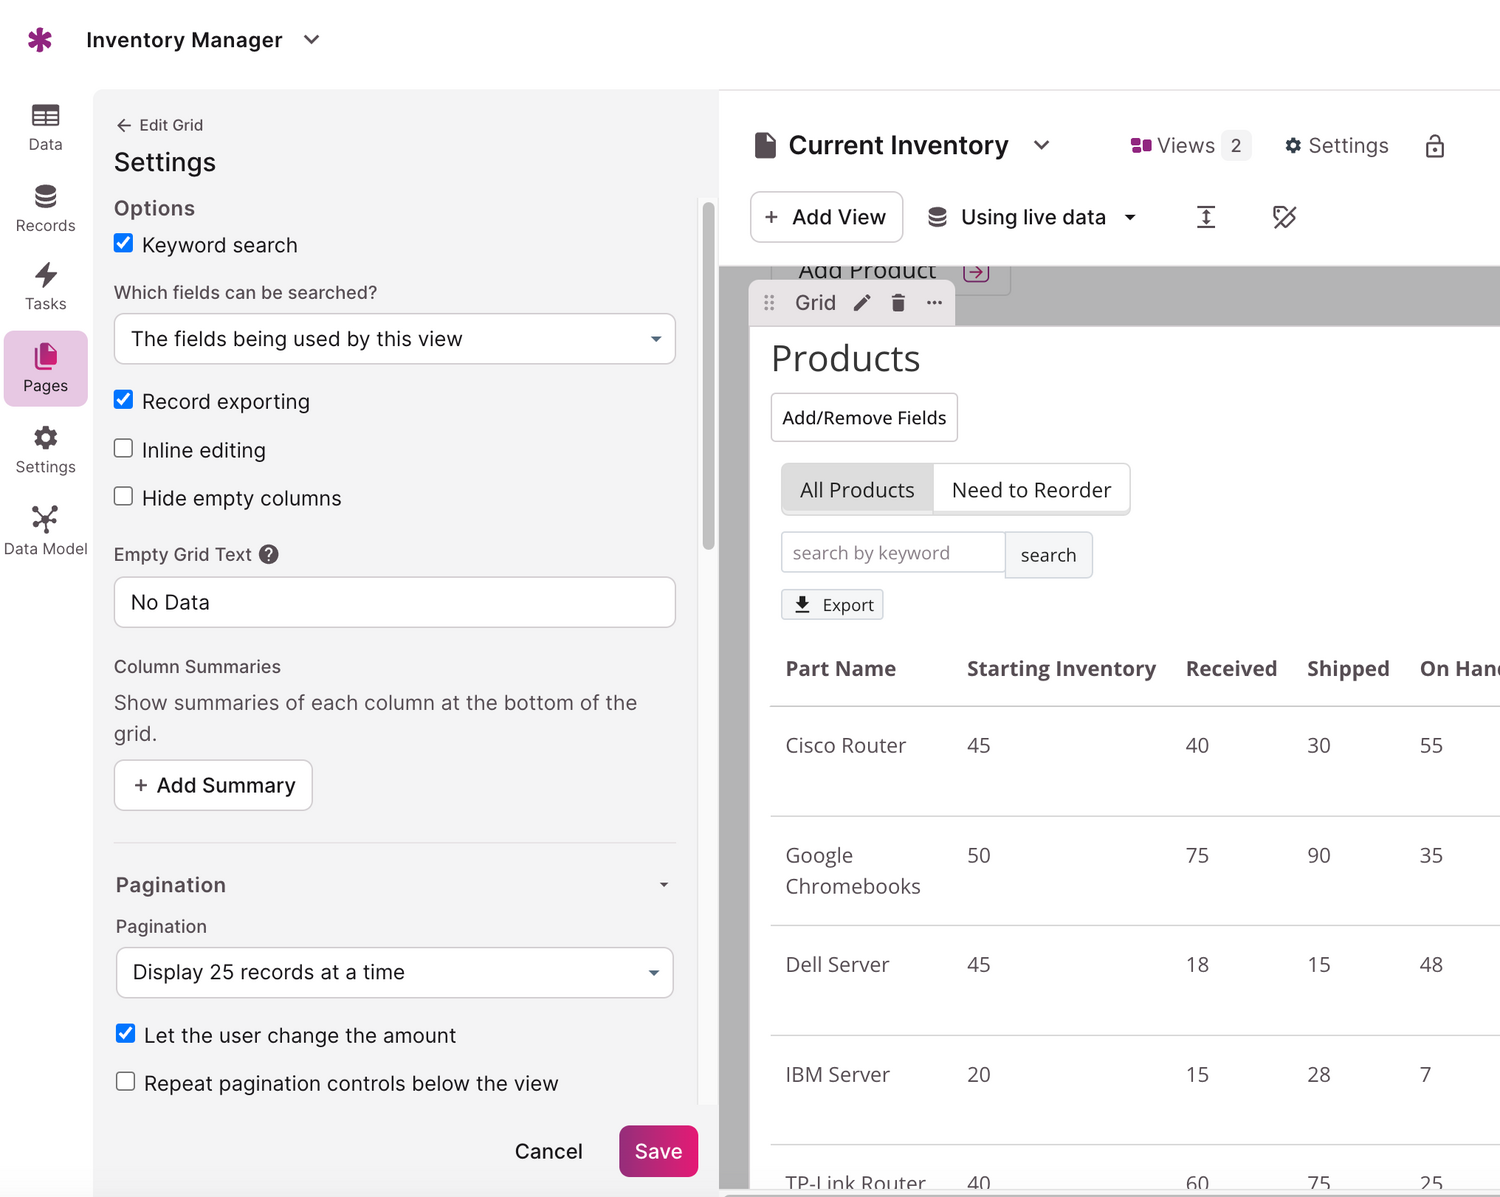Image resolution: width=1500 pixels, height=1197 pixels.
Task: Open the pagination records count dropdown
Action: (394, 972)
